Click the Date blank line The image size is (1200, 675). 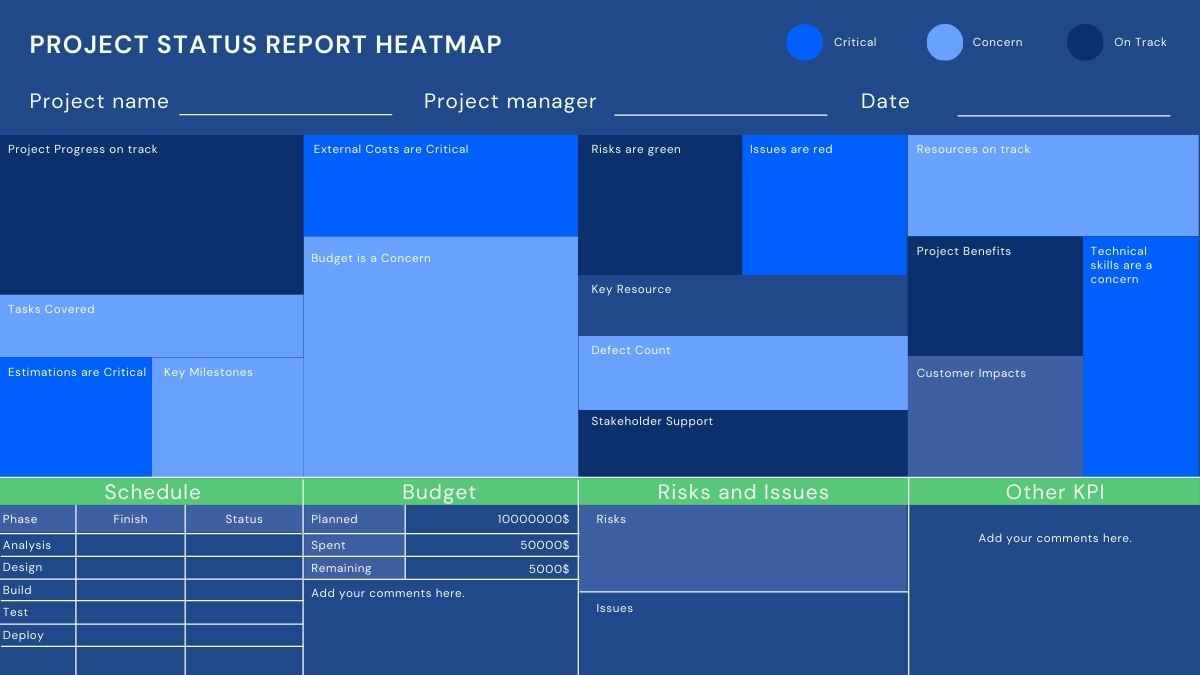click(1063, 114)
